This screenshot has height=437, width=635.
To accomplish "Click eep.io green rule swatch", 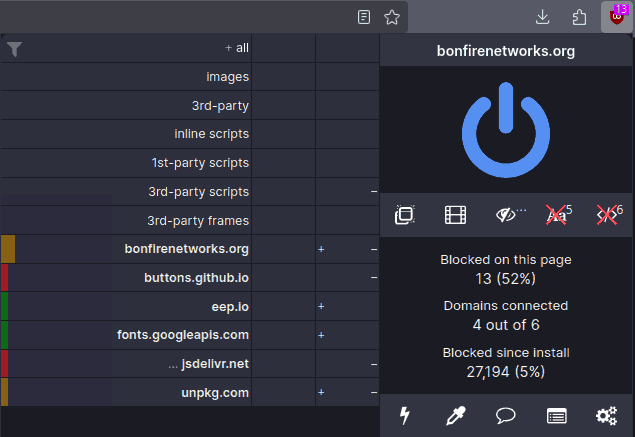I will tap(4, 307).
